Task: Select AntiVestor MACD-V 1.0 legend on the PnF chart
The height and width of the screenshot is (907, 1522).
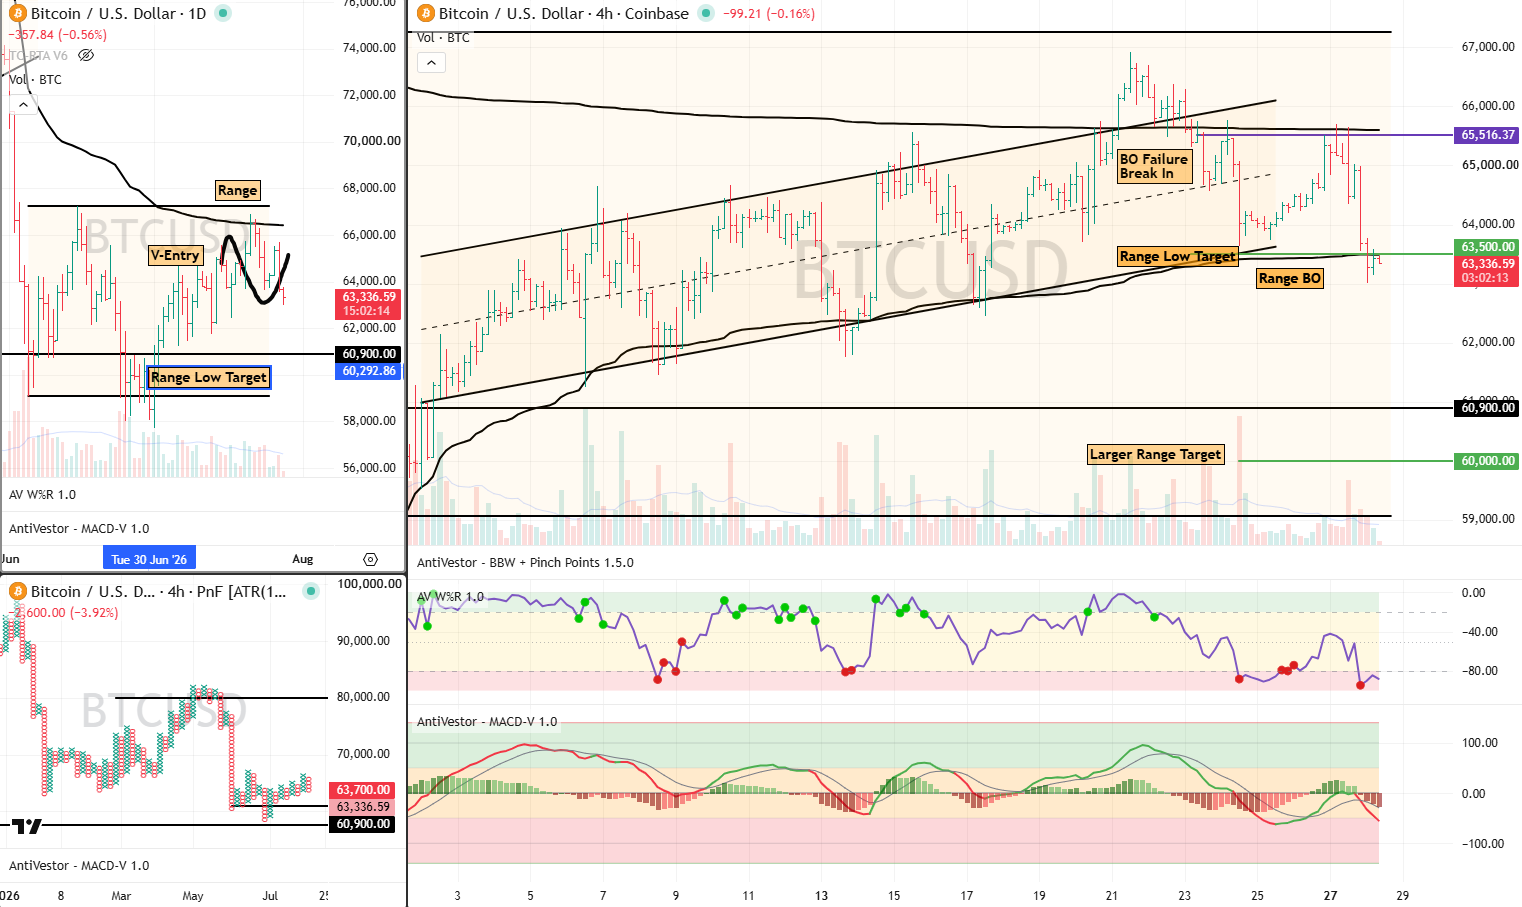Action: click(79, 865)
